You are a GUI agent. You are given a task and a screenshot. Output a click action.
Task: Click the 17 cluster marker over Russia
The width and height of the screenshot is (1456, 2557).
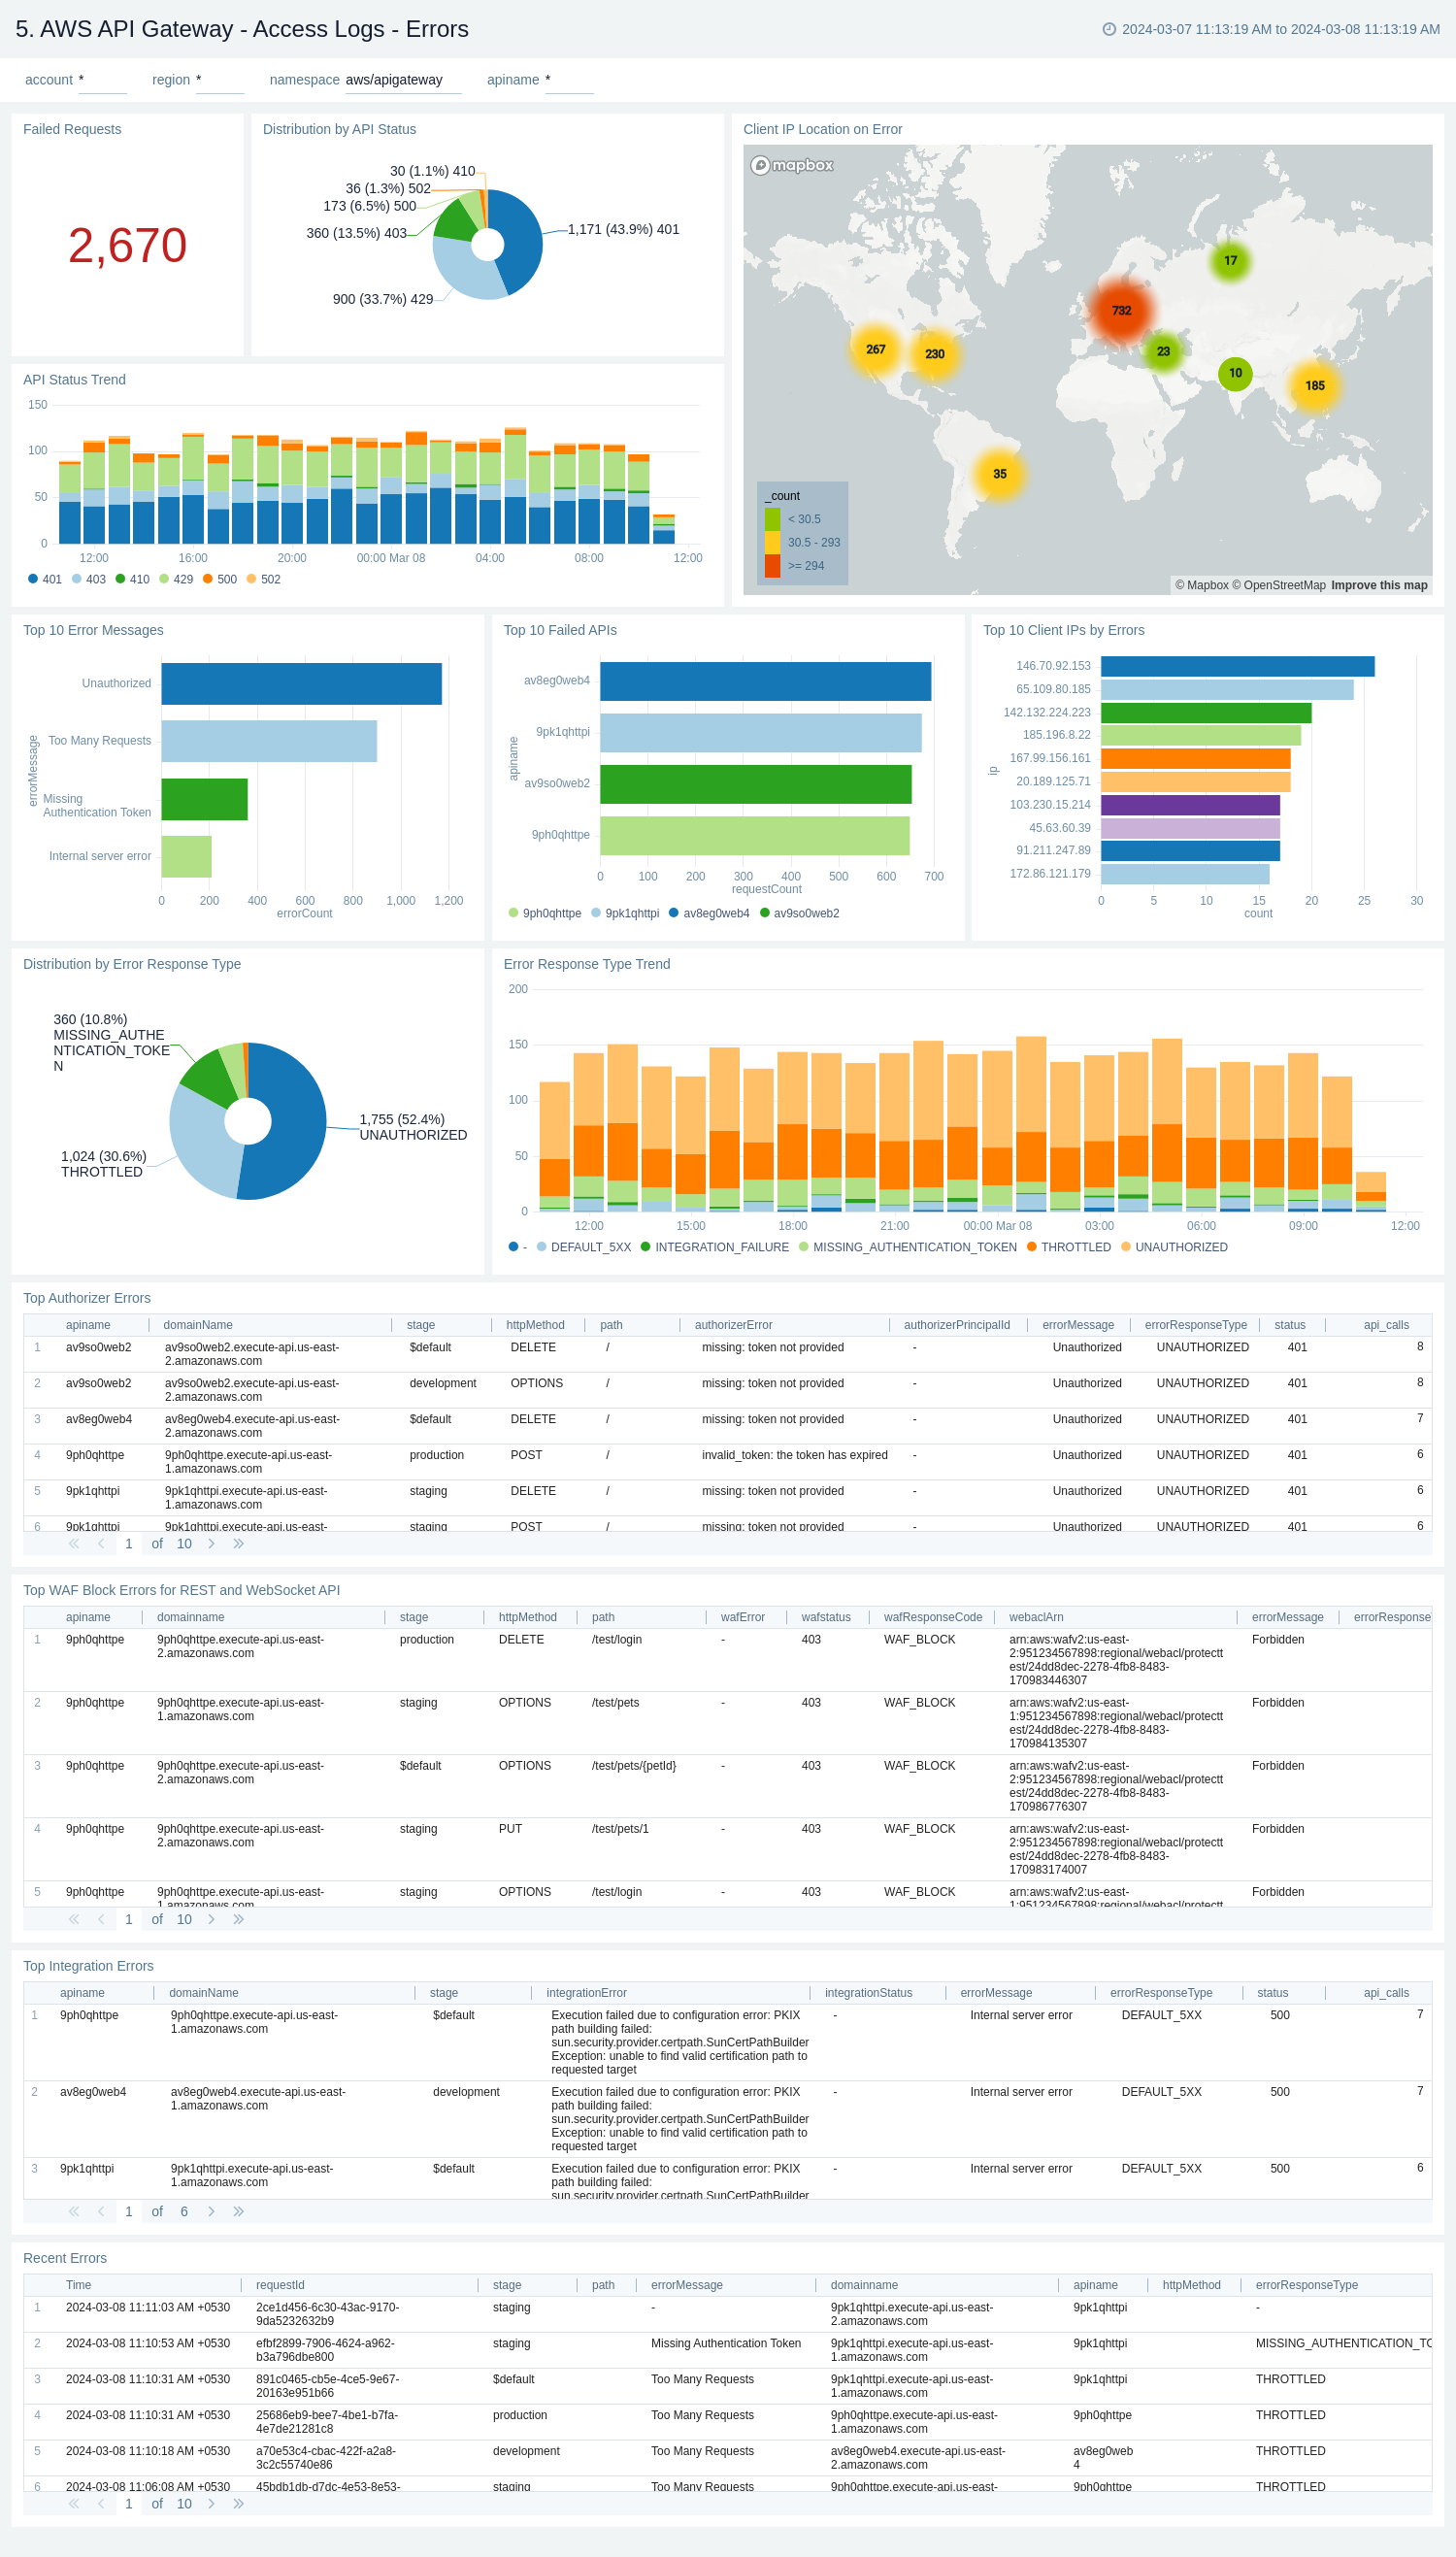[1230, 260]
